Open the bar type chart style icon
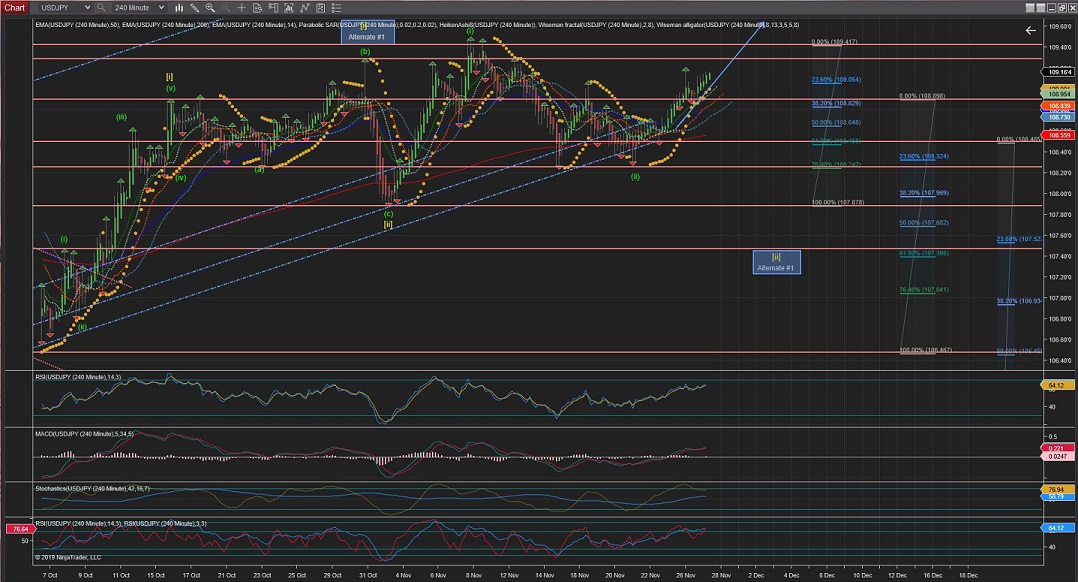The width and height of the screenshot is (1078, 582). pos(179,7)
